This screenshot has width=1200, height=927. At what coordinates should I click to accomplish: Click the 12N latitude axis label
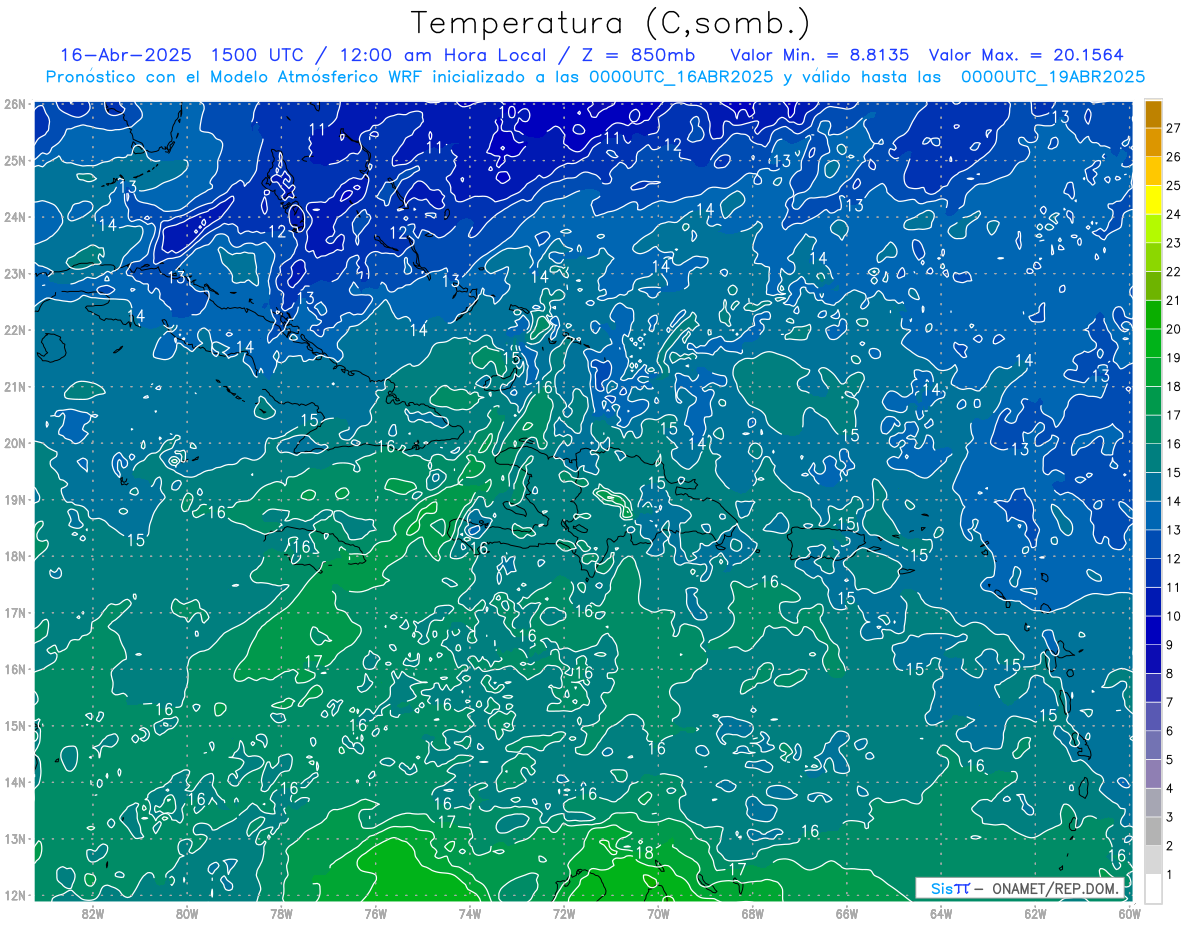[14, 894]
